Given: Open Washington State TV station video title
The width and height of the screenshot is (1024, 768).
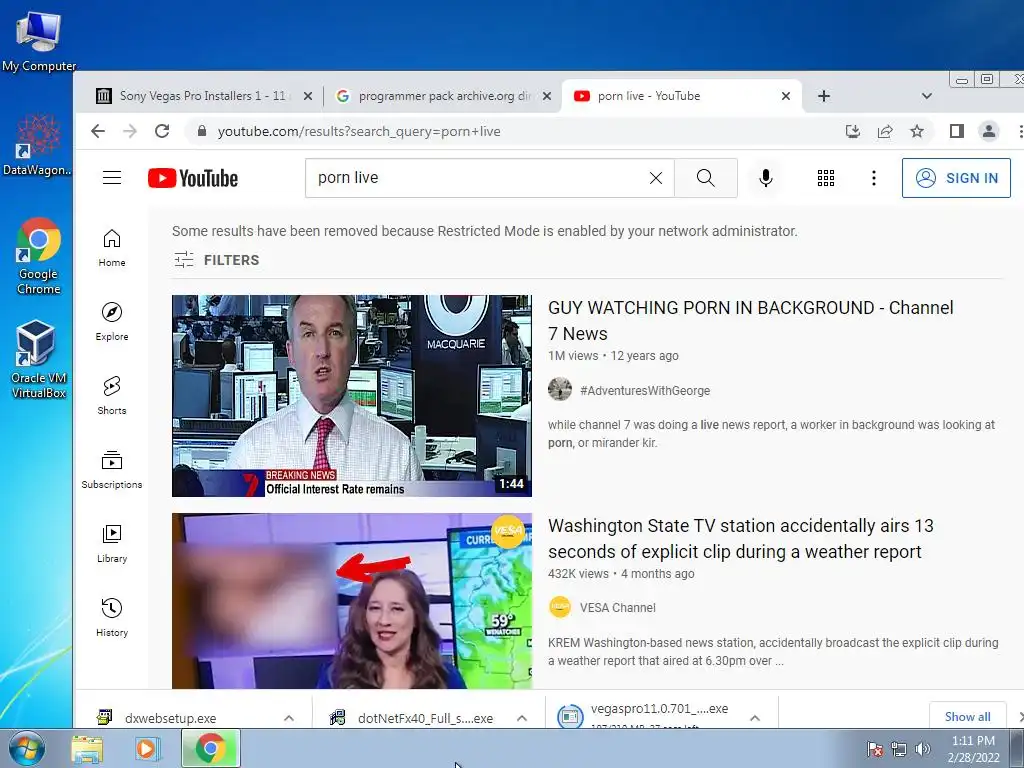Looking at the screenshot, I should (741, 538).
